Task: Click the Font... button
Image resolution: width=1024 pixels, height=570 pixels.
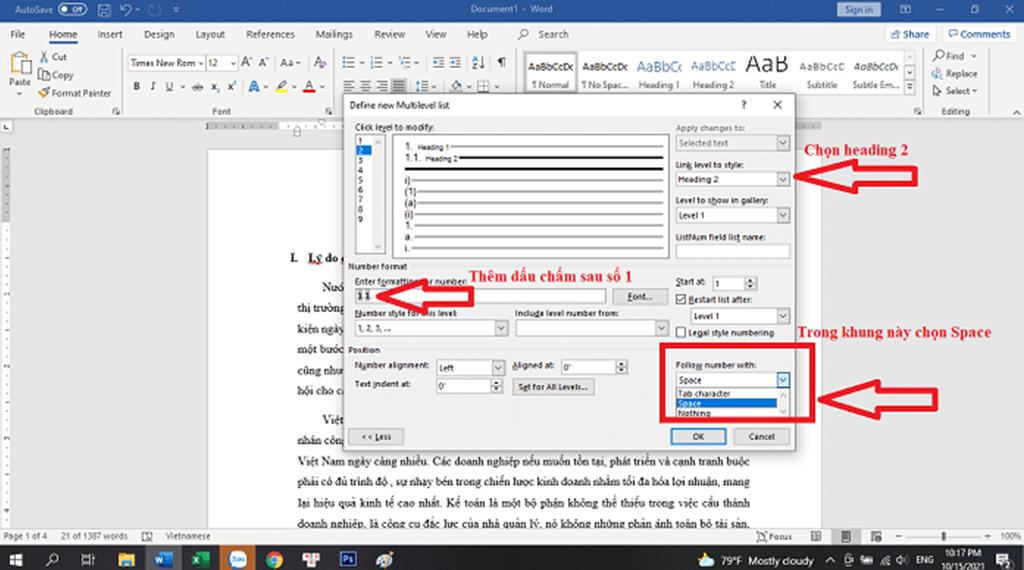Action: tap(639, 296)
